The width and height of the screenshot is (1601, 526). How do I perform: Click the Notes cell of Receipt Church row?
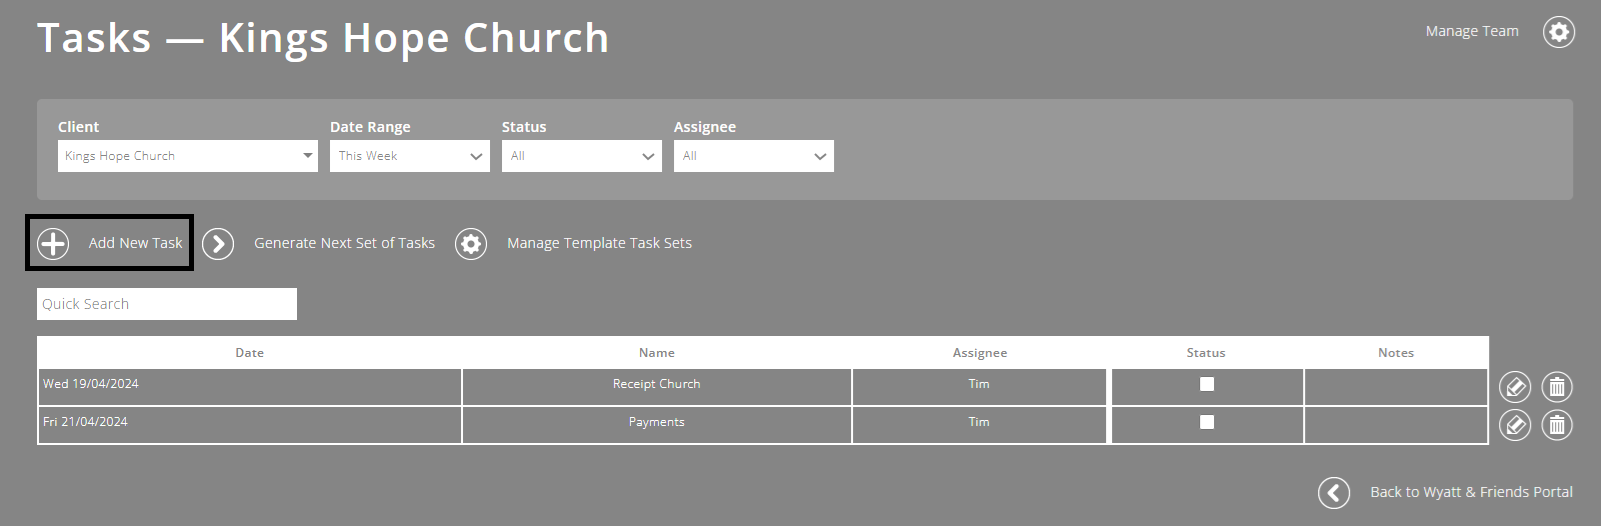pos(1396,387)
